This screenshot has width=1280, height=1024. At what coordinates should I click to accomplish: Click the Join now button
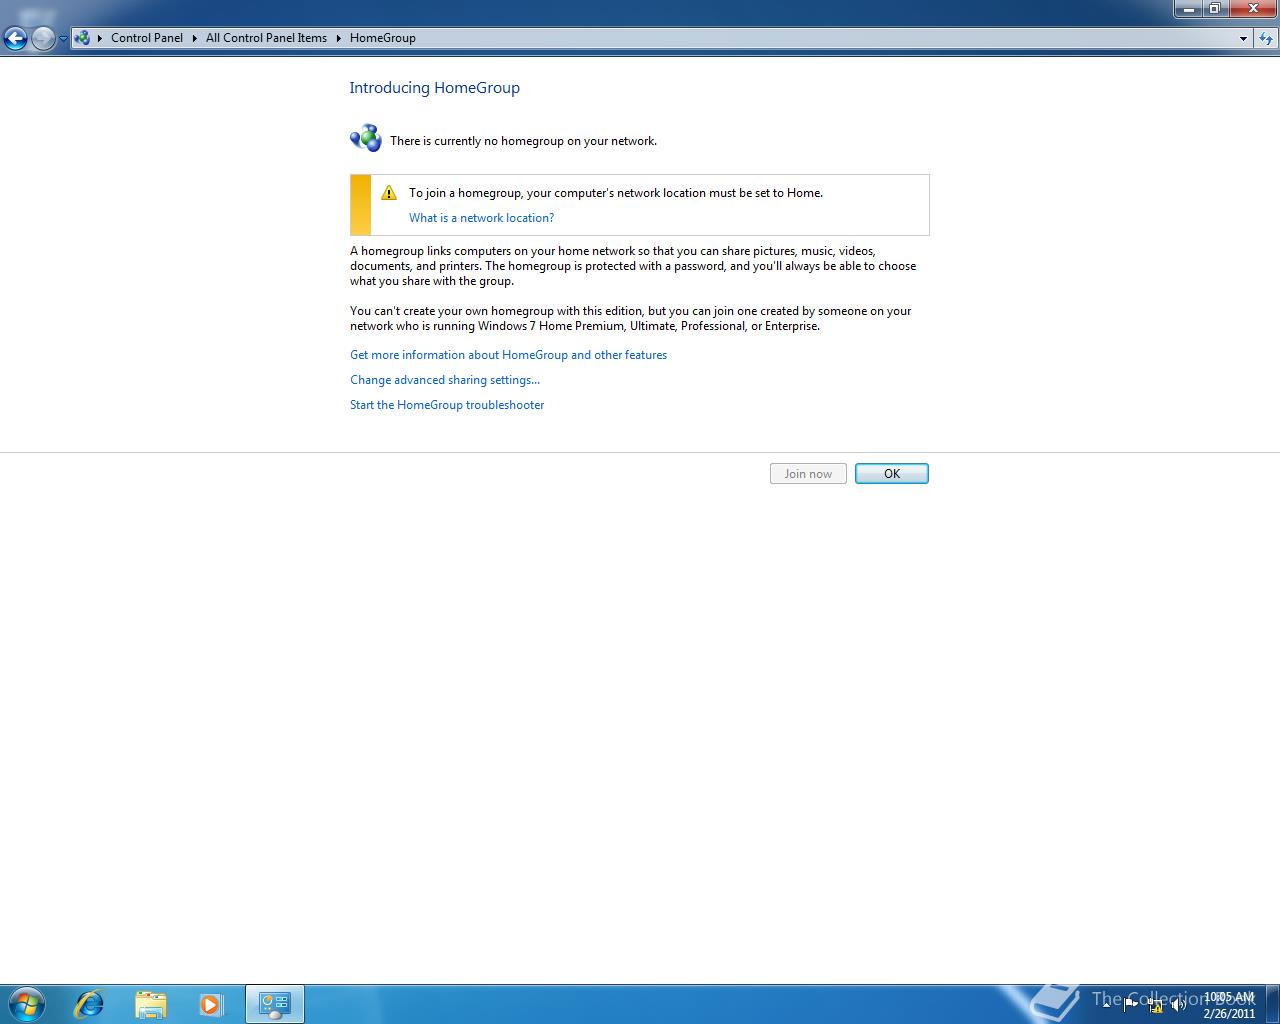808,474
